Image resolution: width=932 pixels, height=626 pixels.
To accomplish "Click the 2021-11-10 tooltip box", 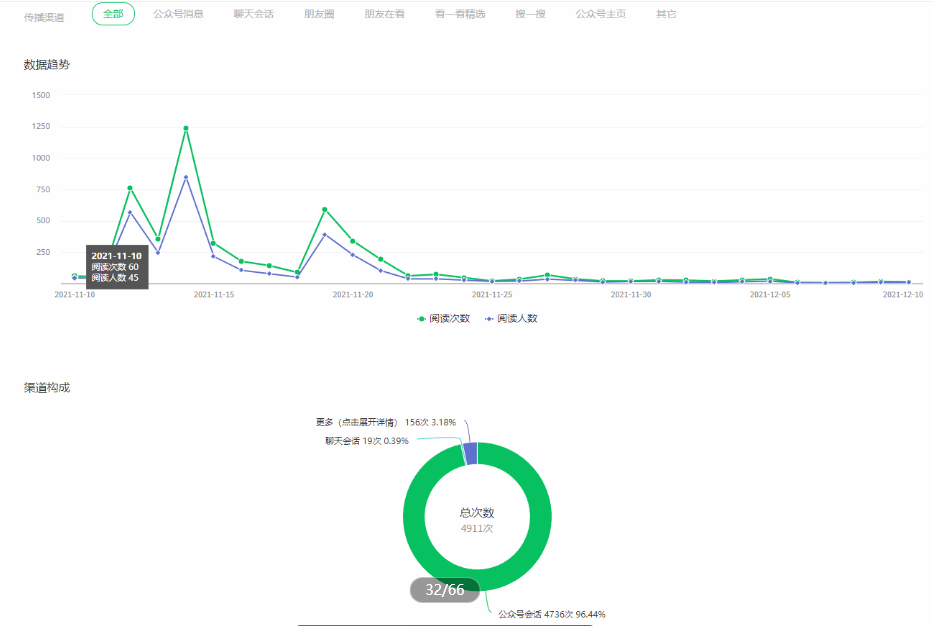I will (x=117, y=267).
